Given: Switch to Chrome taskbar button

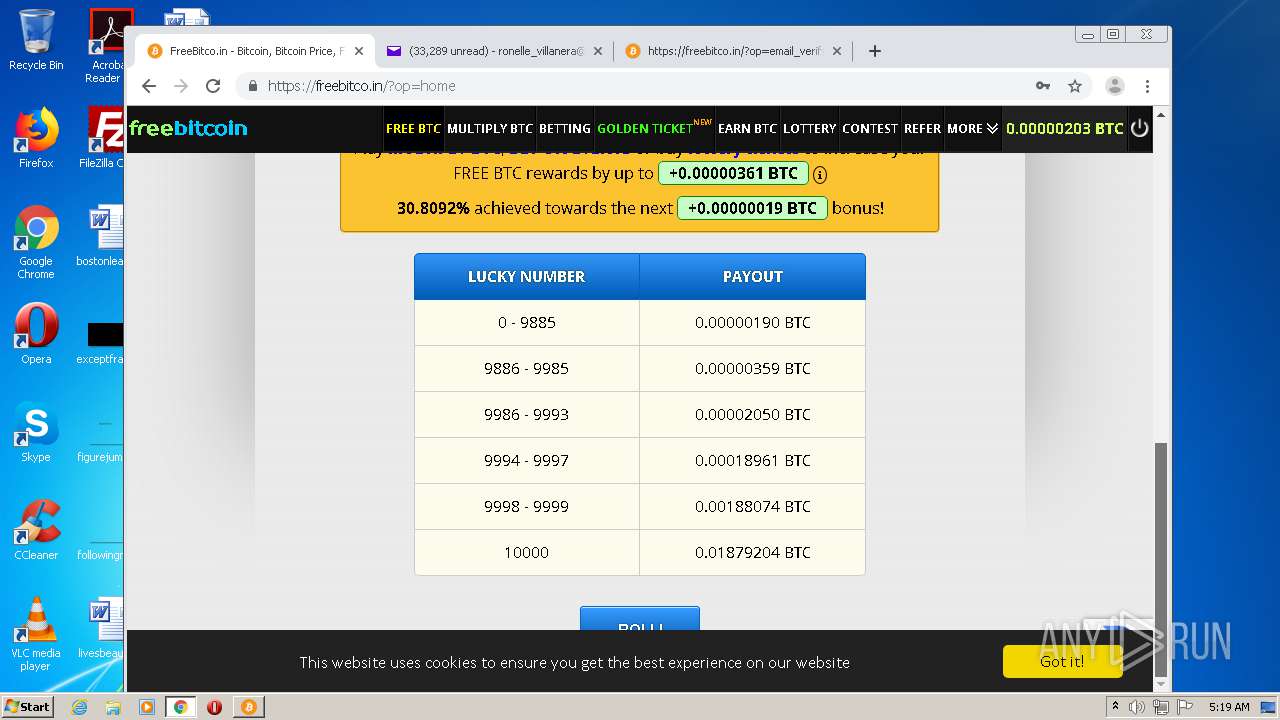Looking at the screenshot, I should tap(181, 707).
